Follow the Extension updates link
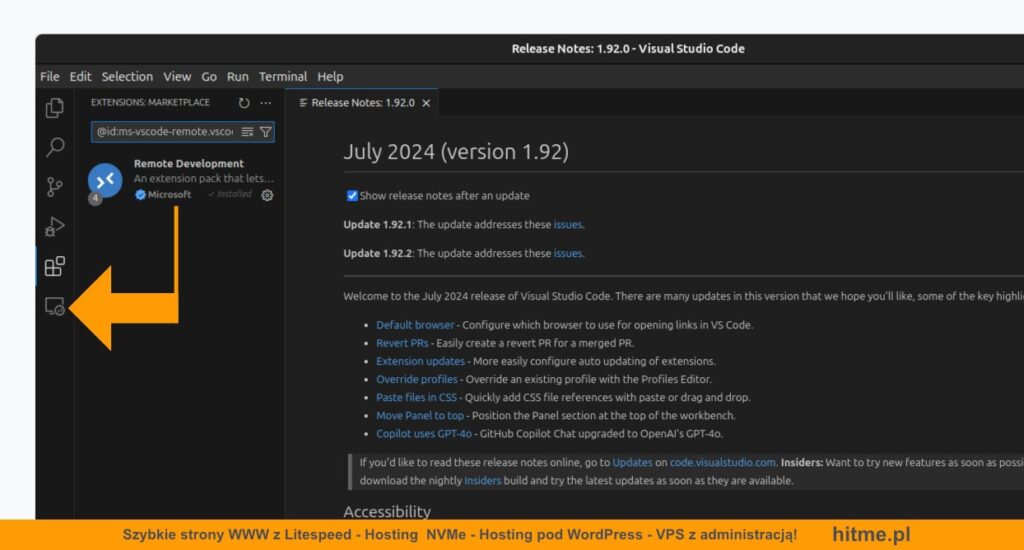Viewport: 1024px width, 550px height. (x=421, y=361)
